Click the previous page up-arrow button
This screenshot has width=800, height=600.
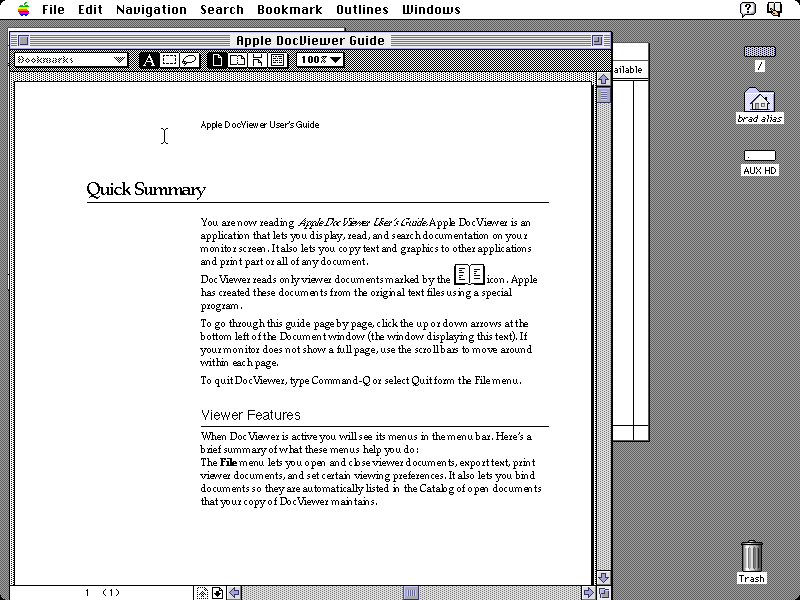(x=202, y=593)
